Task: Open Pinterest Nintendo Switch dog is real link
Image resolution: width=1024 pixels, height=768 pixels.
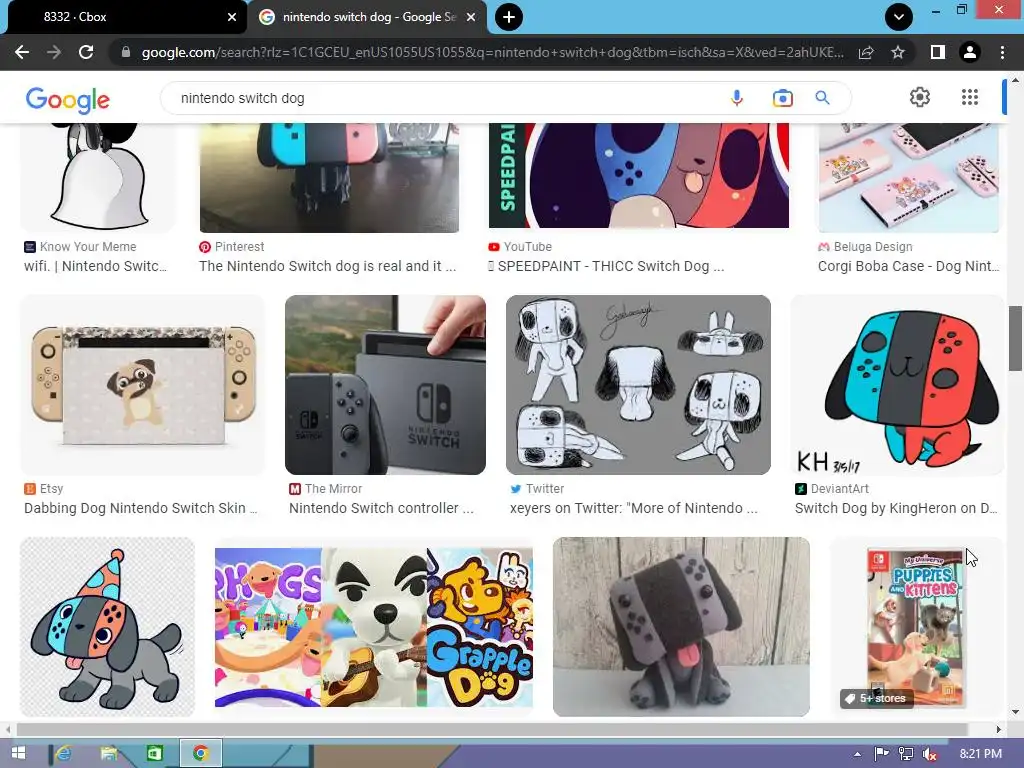Action: [327, 266]
